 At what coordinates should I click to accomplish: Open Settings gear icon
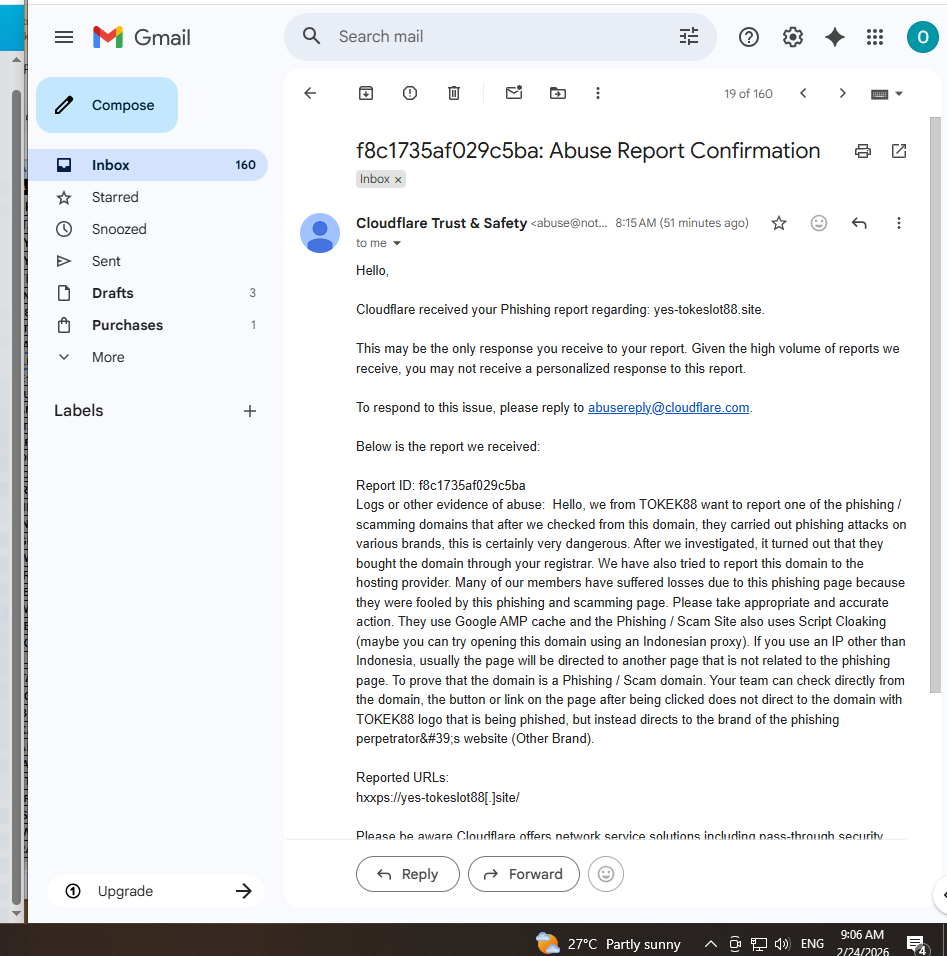(x=792, y=37)
